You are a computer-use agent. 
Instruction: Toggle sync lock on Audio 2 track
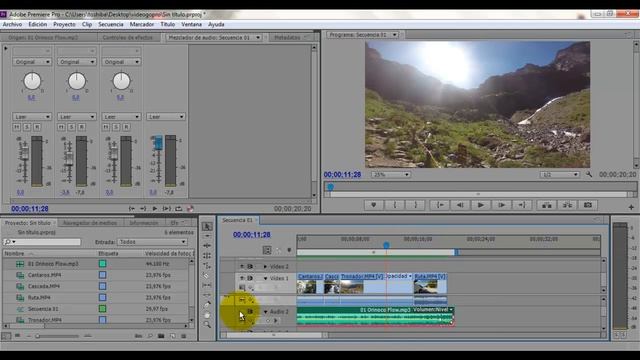point(250,311)
